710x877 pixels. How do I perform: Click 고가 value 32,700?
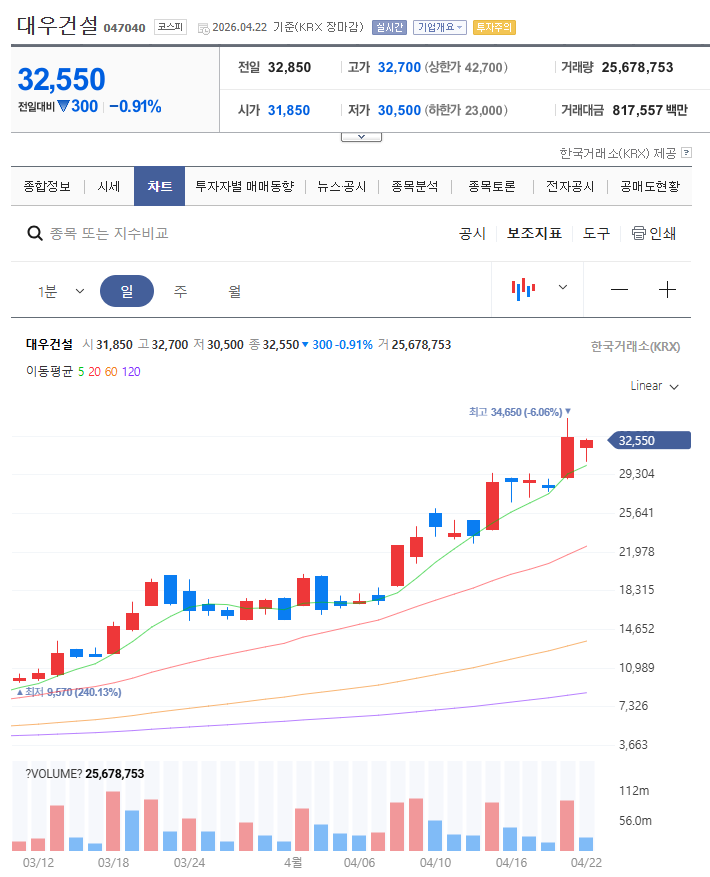pyautogui.click(x=399, y=67)
